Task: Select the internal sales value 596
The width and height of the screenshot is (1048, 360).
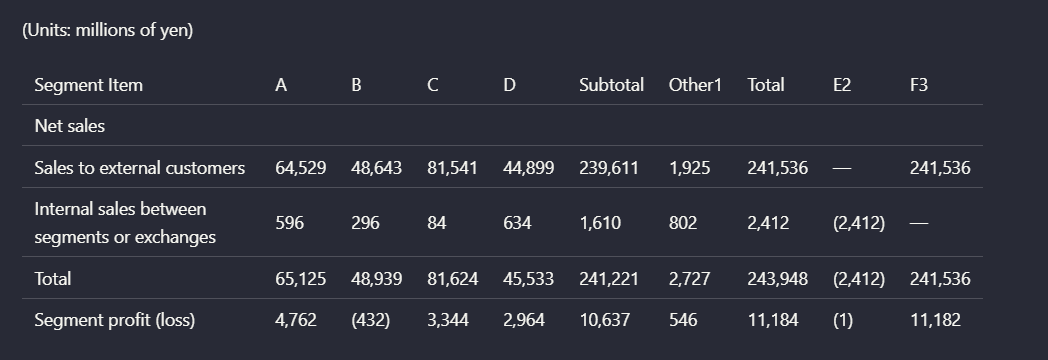Action: (289, 223)
